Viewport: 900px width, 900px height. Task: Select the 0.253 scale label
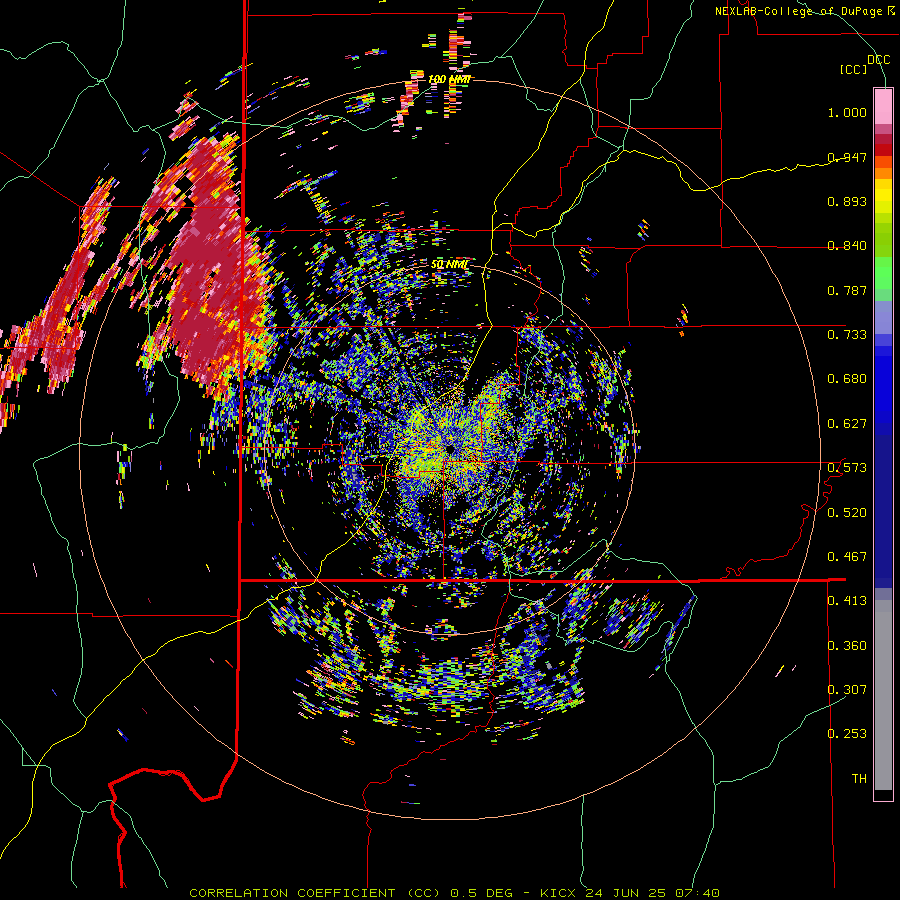(847, 734)
